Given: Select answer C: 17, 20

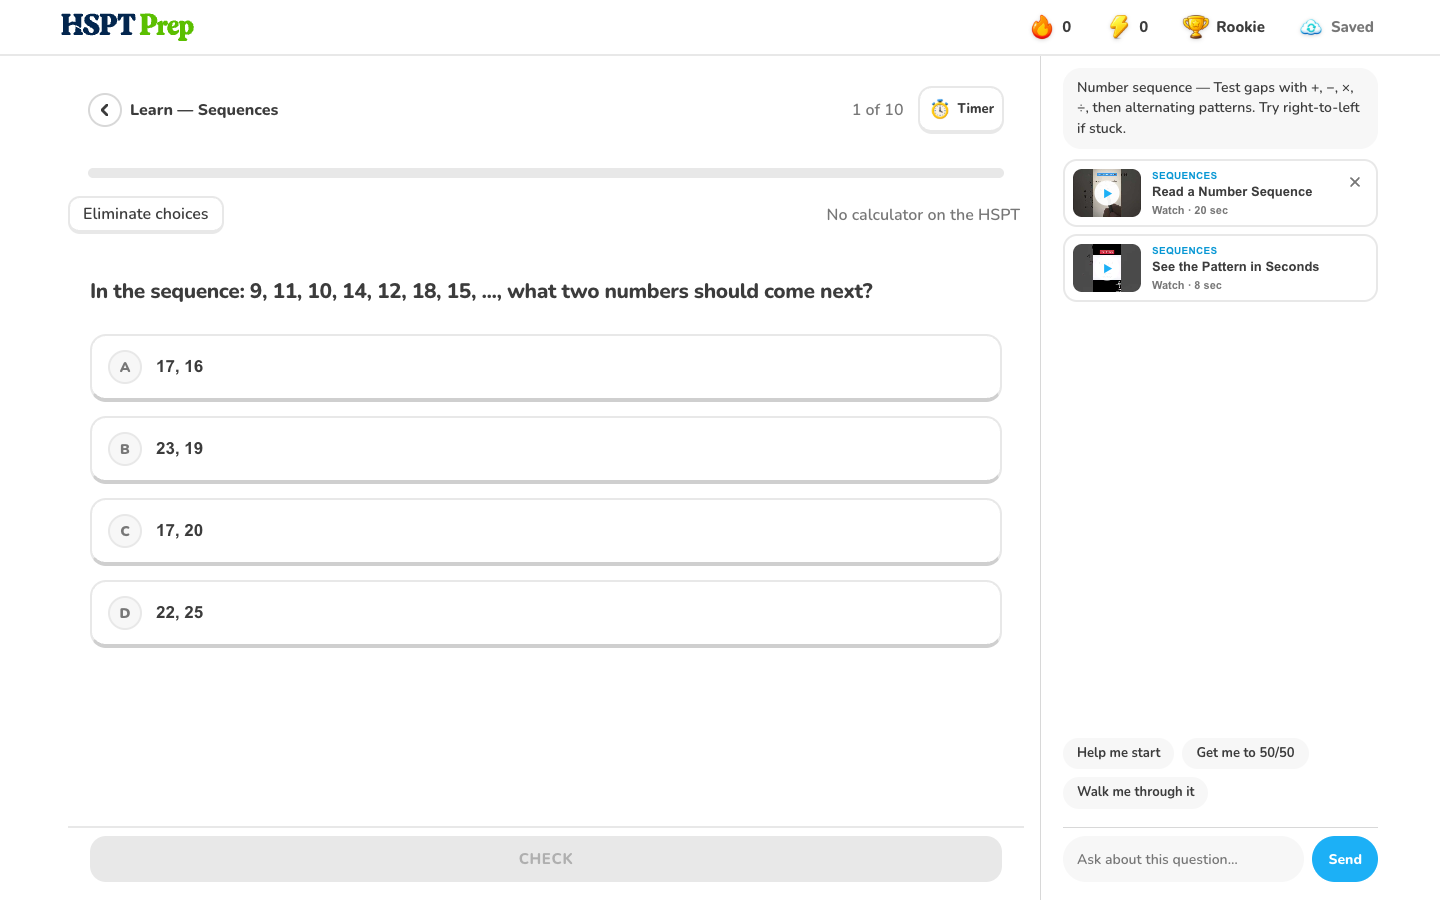Looking at the screenshot, I should coord(546,531).
